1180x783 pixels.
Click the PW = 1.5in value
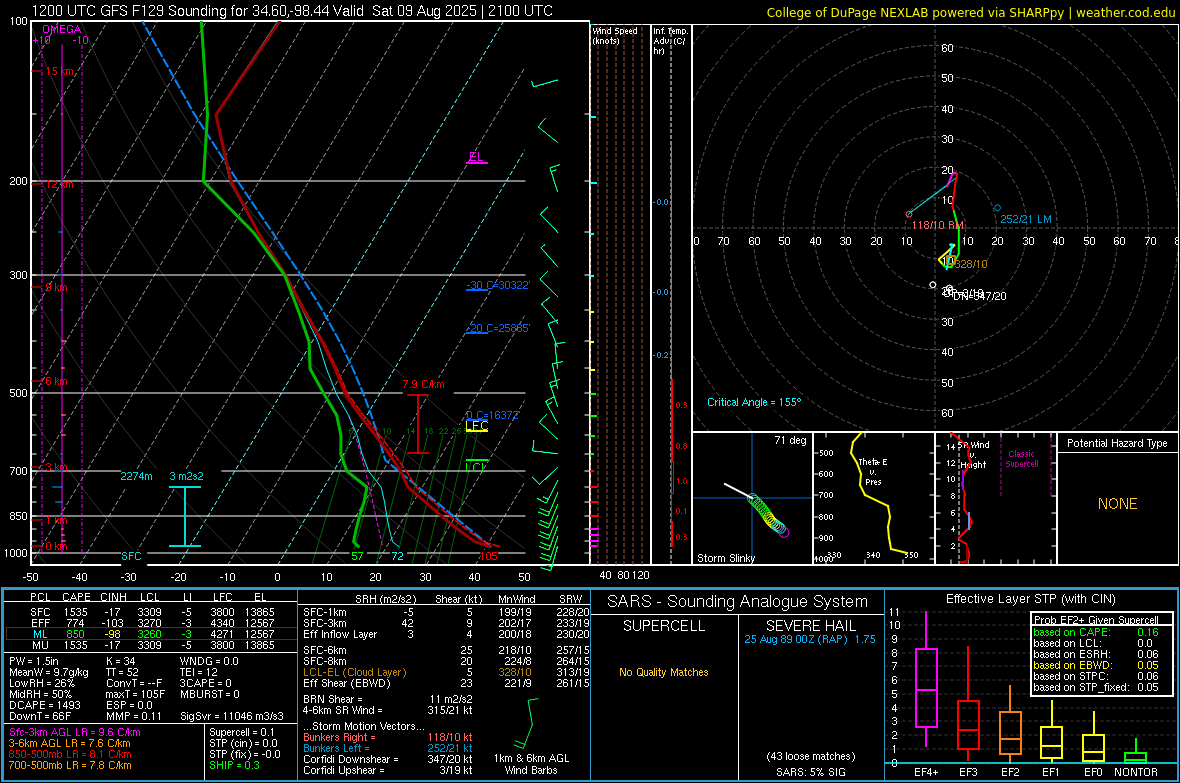click(x=34, y=661)
